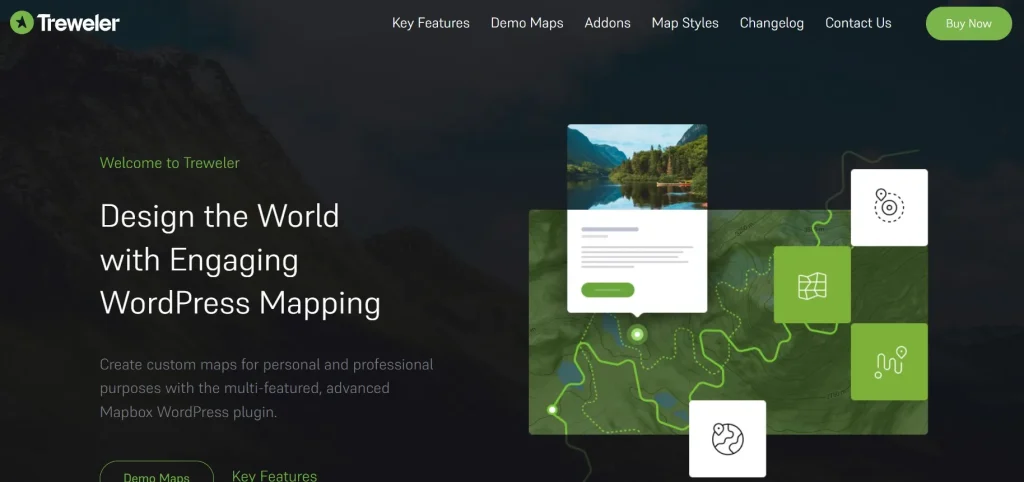Click the glowing green map marker under the popup
Image resolution: width=1024 pixels, height=482 pixels.
pos(637,335)
